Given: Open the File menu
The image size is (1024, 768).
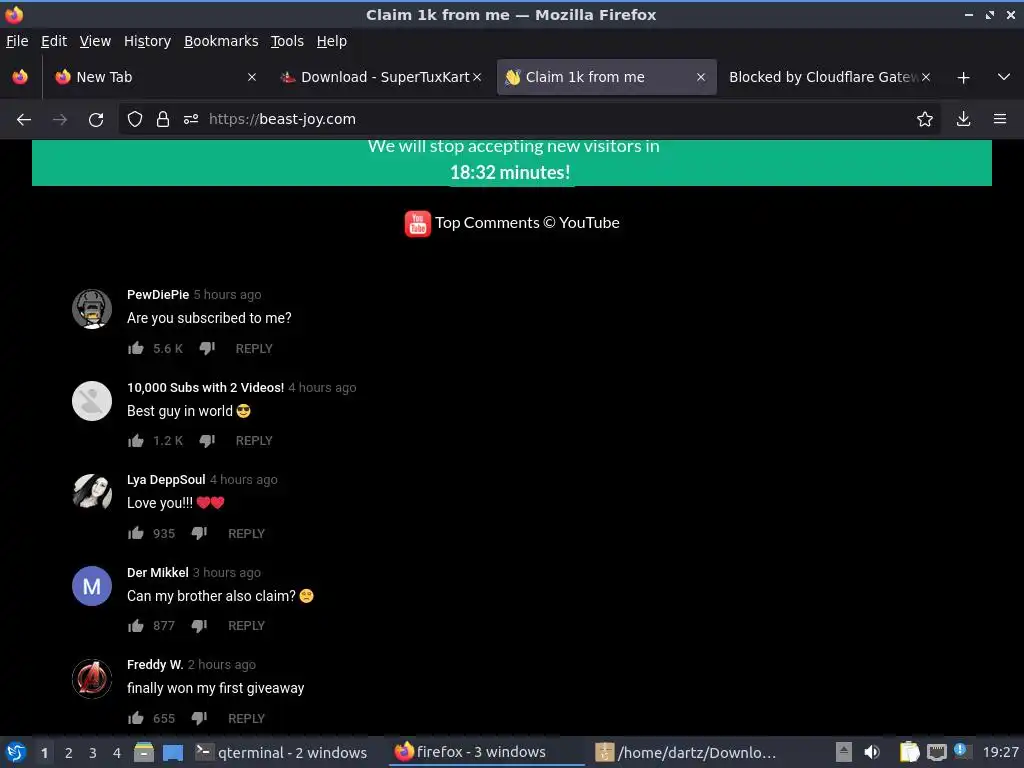Looking at the screenshot, I should (17, 41).
